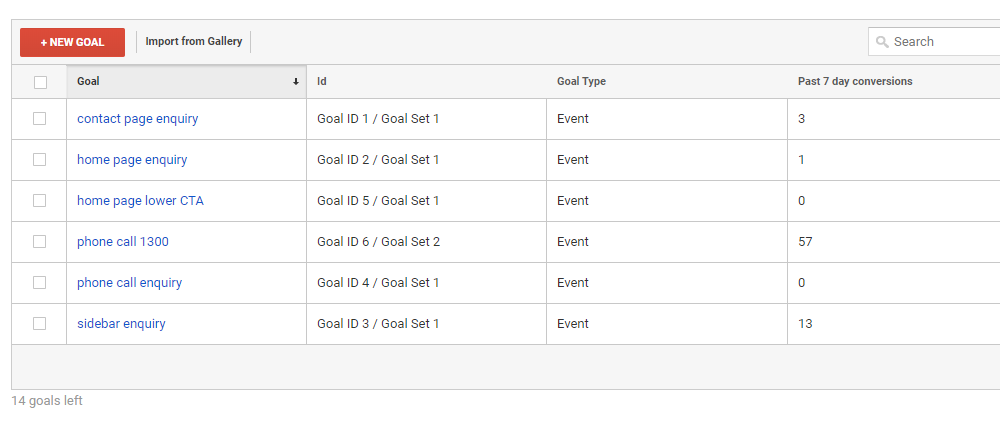Open the phone call 1300 goal
Image resolution: width=1000 pixels, height=443 pixels.
point(123,242)
